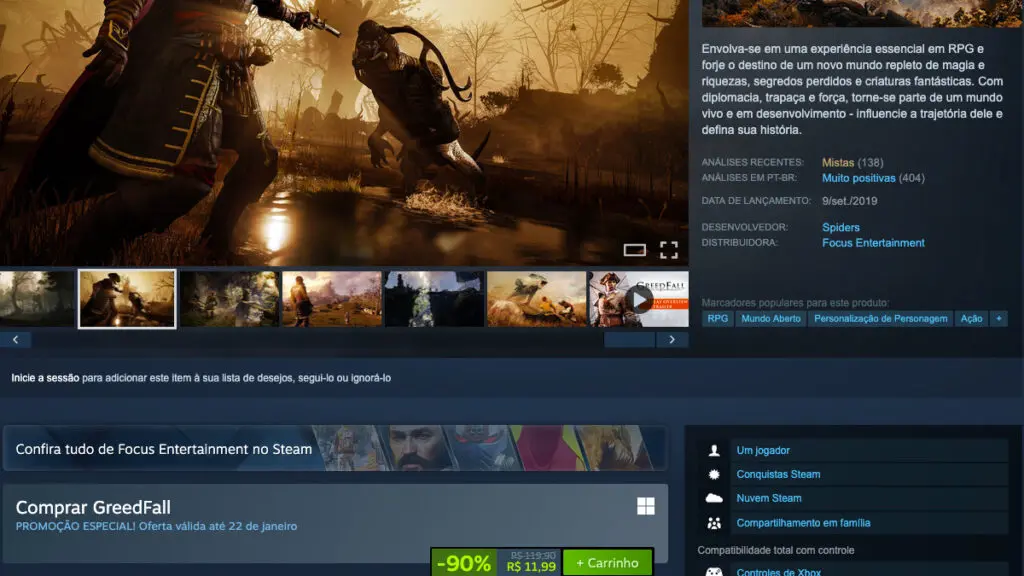Click the Nuvem Steam cloud icon
This screenshot has width=1024, height=576.
713,498
